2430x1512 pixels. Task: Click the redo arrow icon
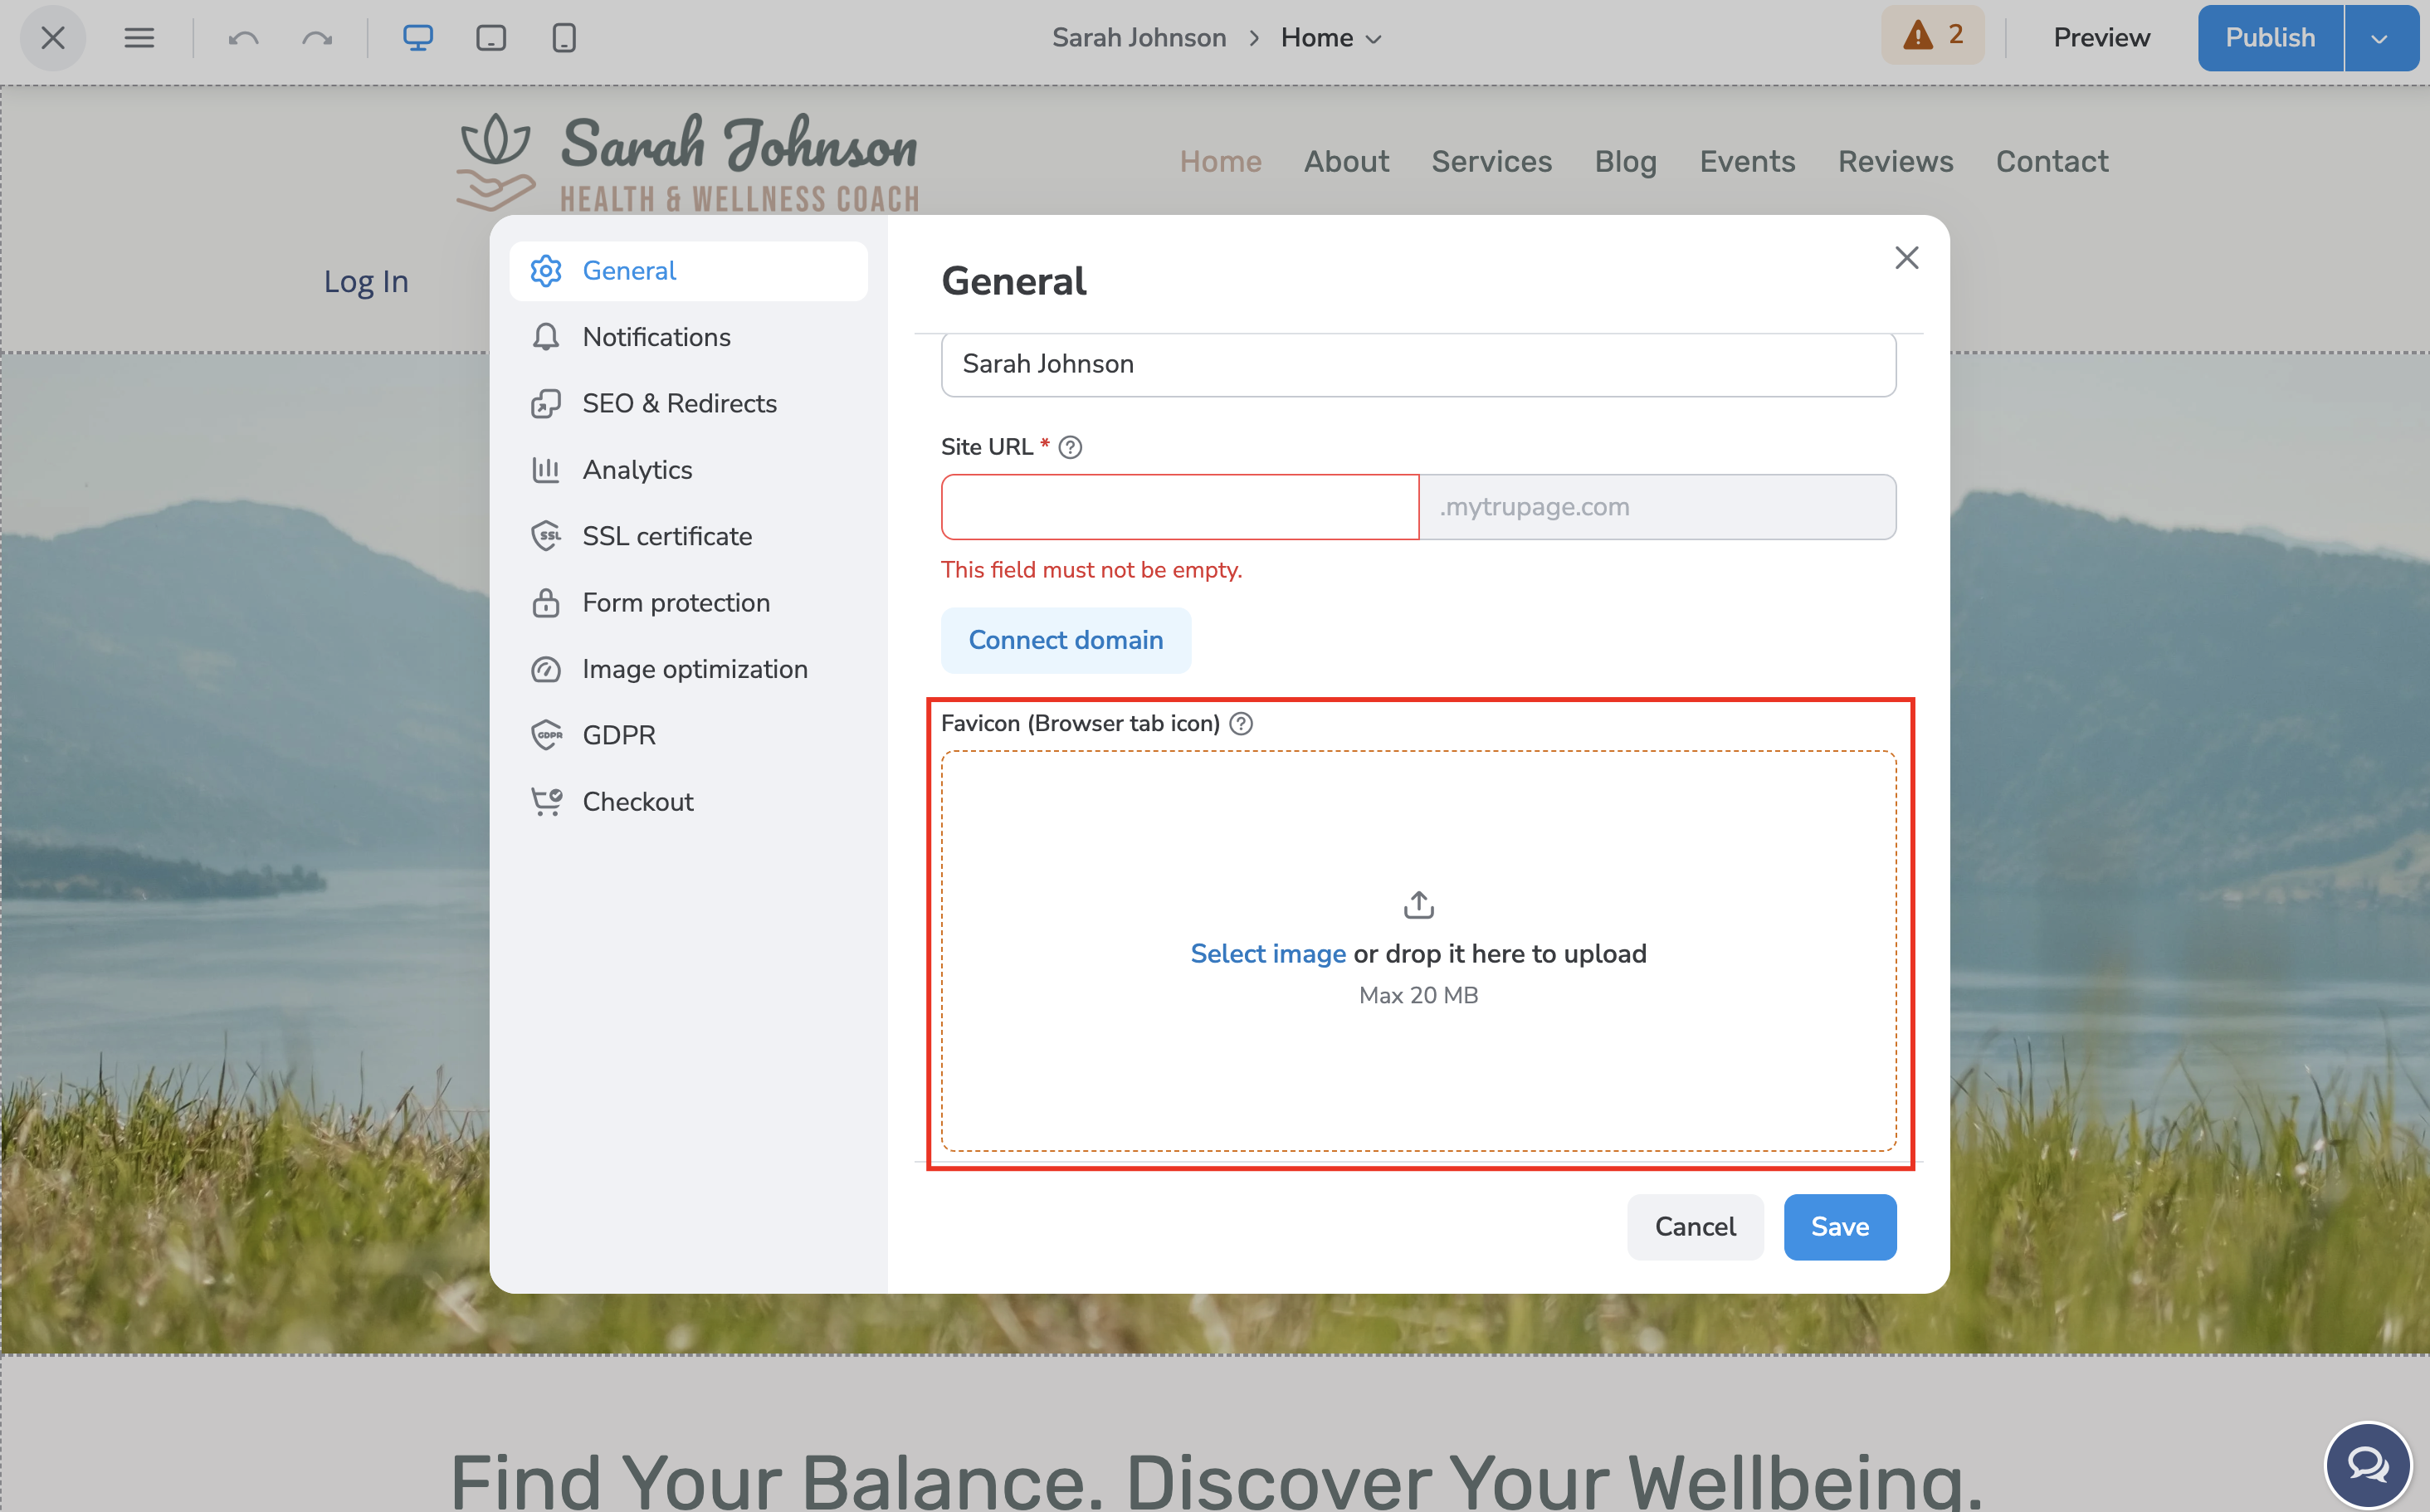[x=317, y=38]
